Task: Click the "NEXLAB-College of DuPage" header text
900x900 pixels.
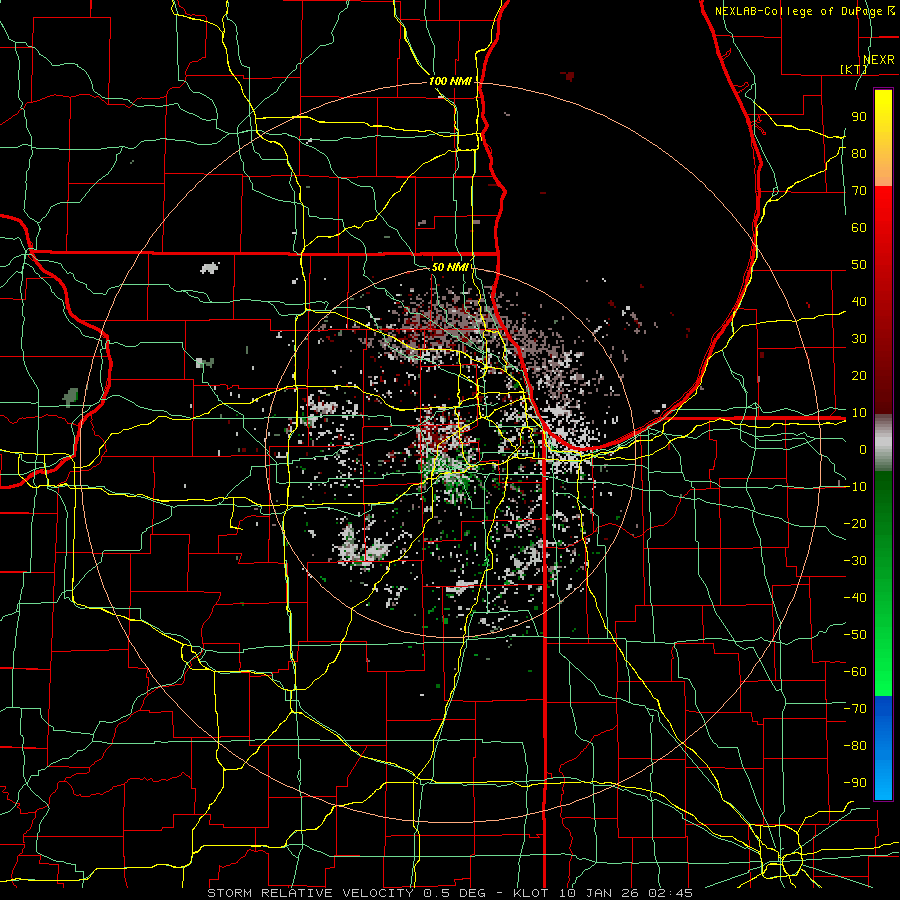Action: pos(798,11)
